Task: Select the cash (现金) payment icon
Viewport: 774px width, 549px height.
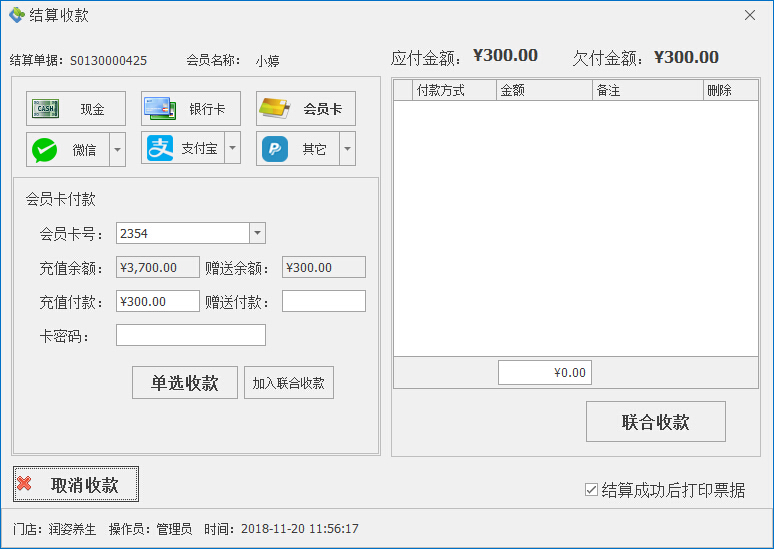Action: 43,109
